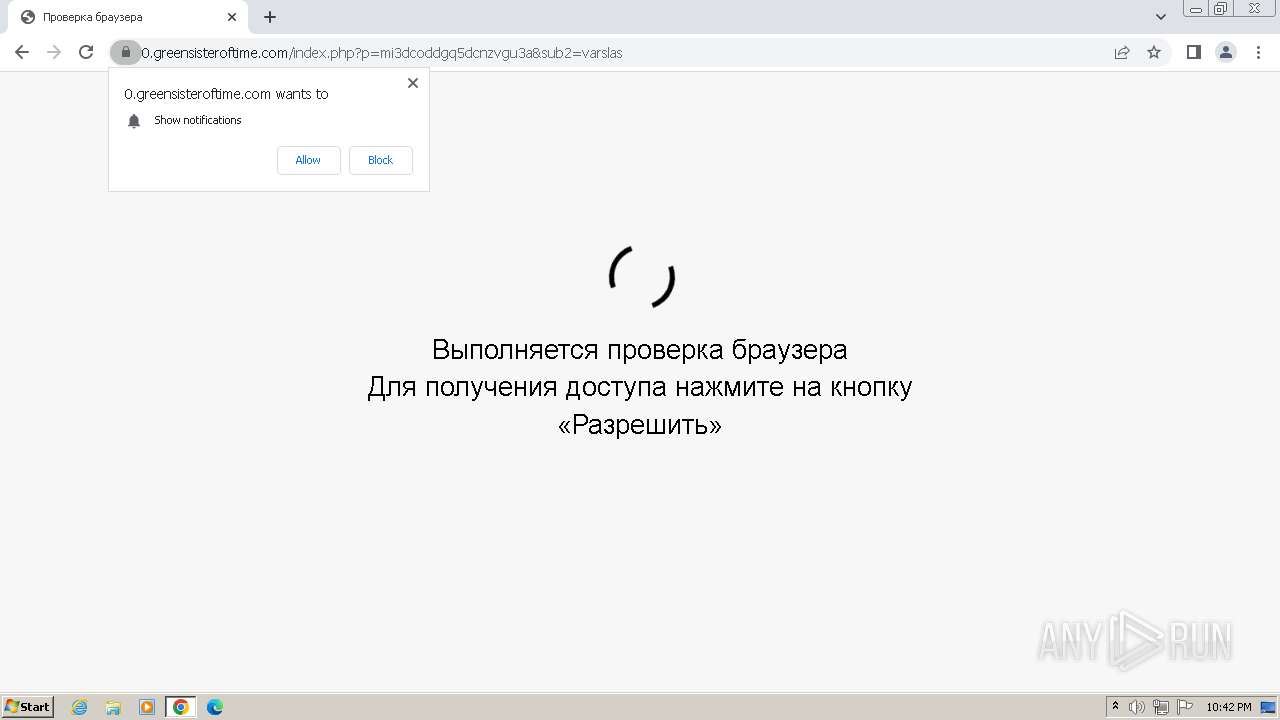Open the network tray icon
The height and width of the screenshot is (720, 1280).
click(x=1161, y=707)
